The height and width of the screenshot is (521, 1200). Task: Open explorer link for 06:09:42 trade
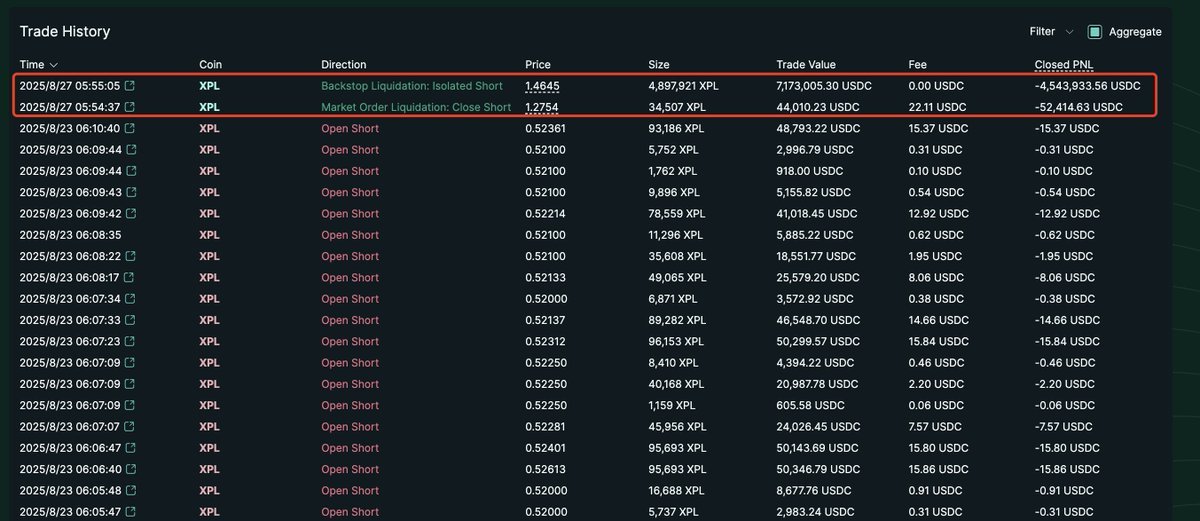[130, 214]
